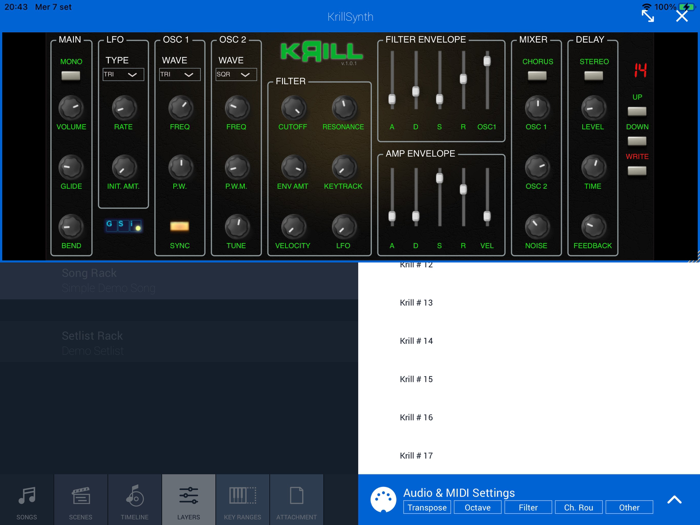Click the battery indicator in status bar
This screenshot has height=525, width=700.
(x=687, y=7)
